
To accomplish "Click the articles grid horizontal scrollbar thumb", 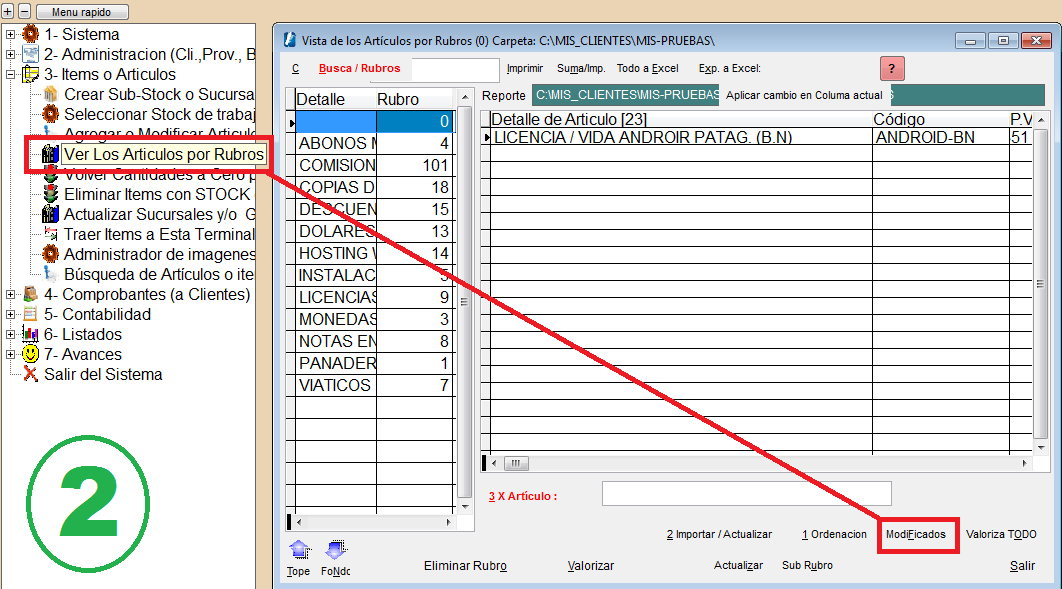I will click(516, 464).
